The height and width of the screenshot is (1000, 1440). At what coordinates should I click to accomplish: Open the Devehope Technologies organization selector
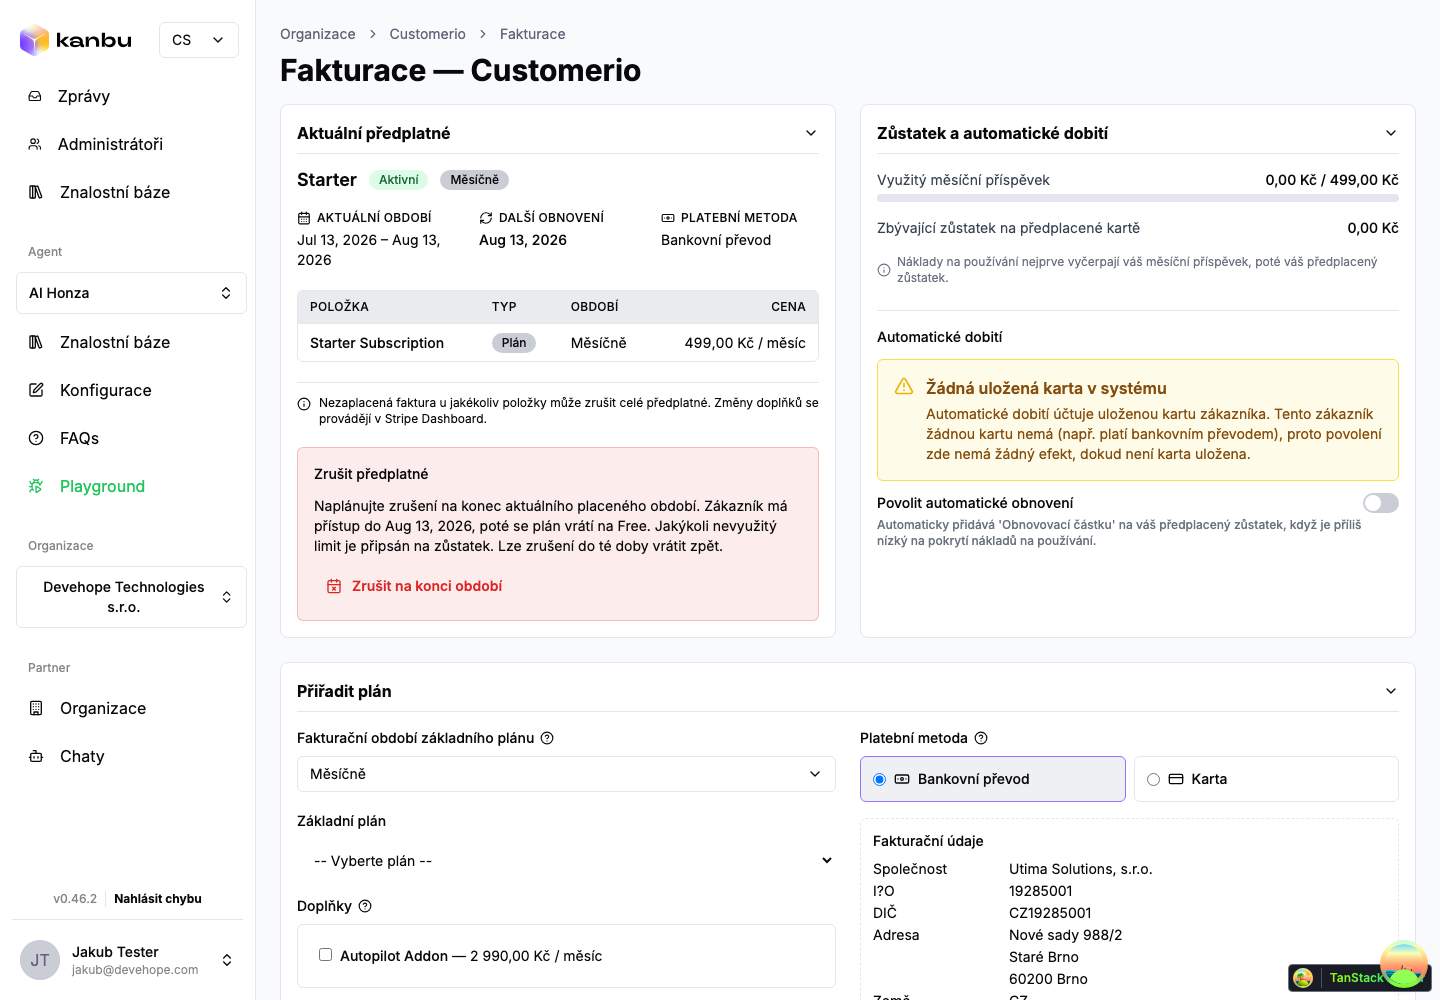point(131,597)
